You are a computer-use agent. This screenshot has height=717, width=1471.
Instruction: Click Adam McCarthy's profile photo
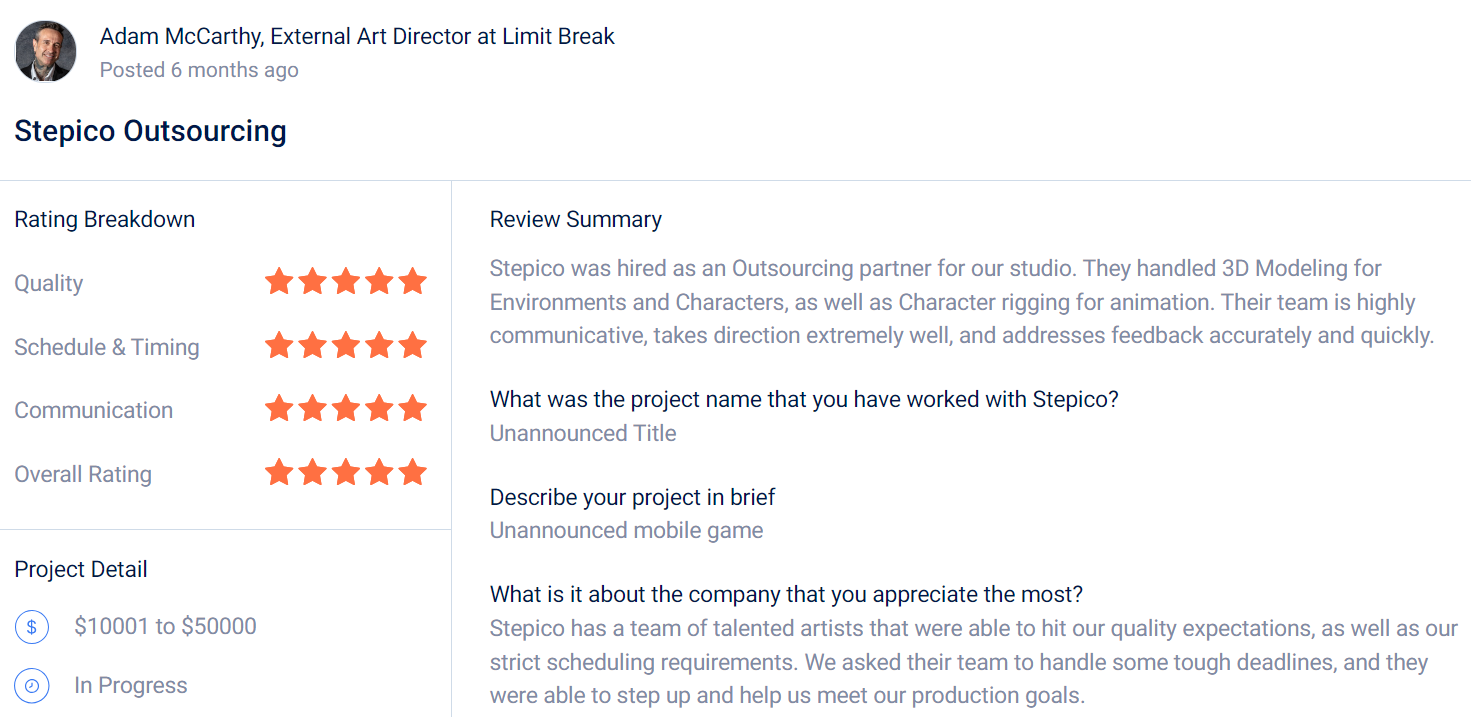coord(46,51)
